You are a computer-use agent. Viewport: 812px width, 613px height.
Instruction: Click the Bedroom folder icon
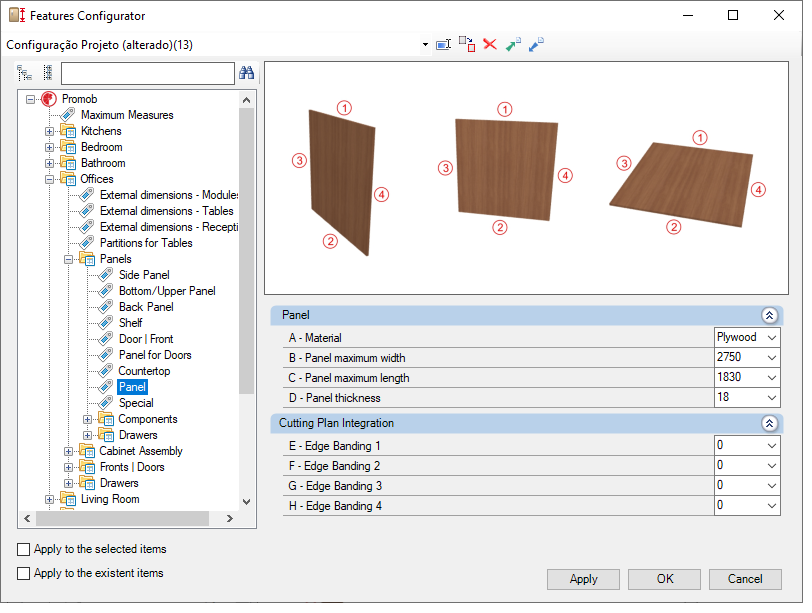coord(68,147)
